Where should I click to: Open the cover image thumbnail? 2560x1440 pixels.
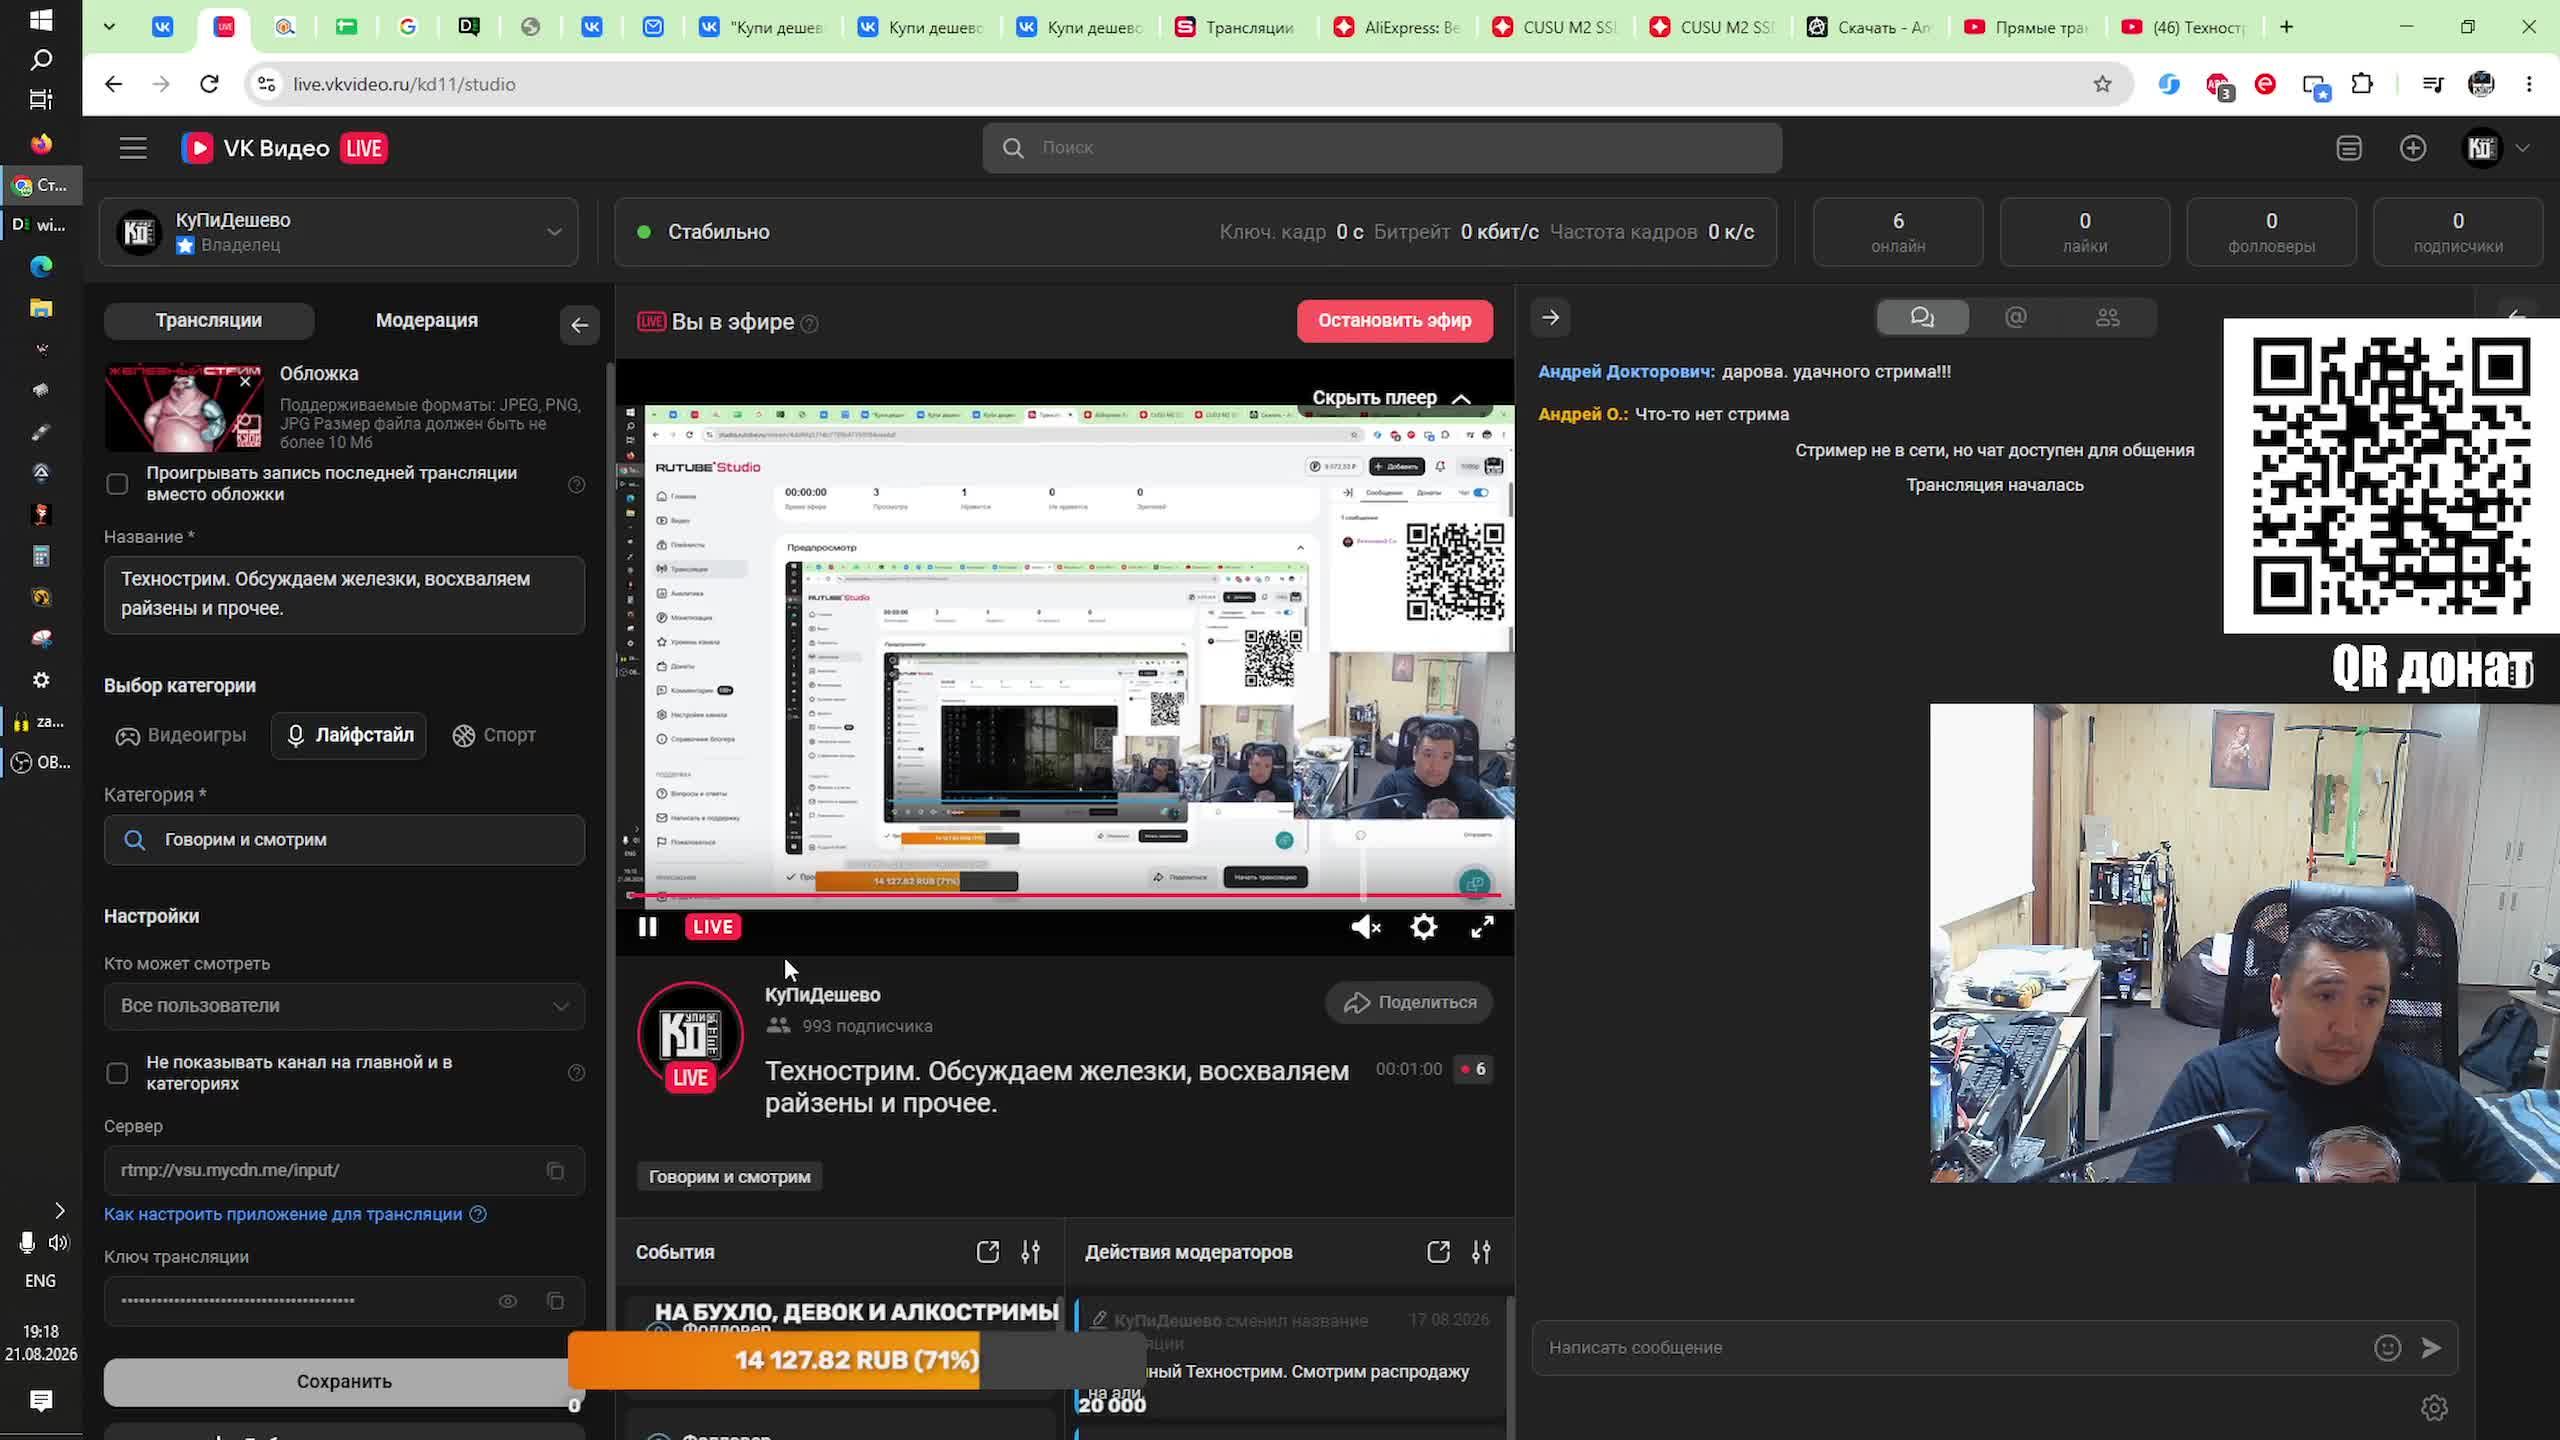184,407
